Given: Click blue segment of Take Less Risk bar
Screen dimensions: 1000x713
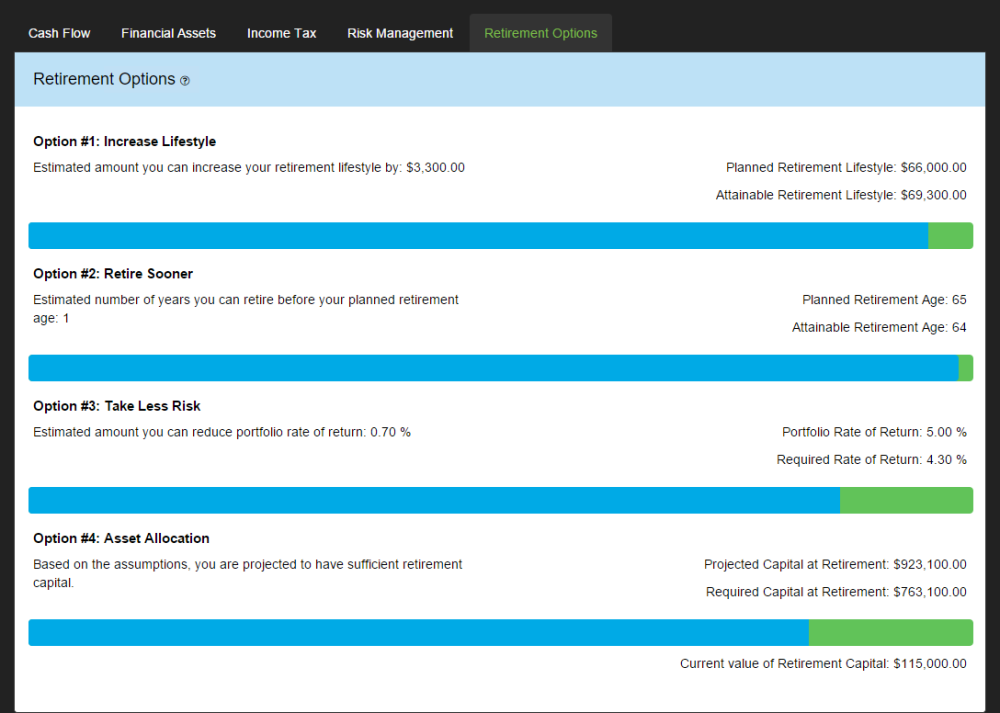Looking at the screenshot, I should click(434, 500).
